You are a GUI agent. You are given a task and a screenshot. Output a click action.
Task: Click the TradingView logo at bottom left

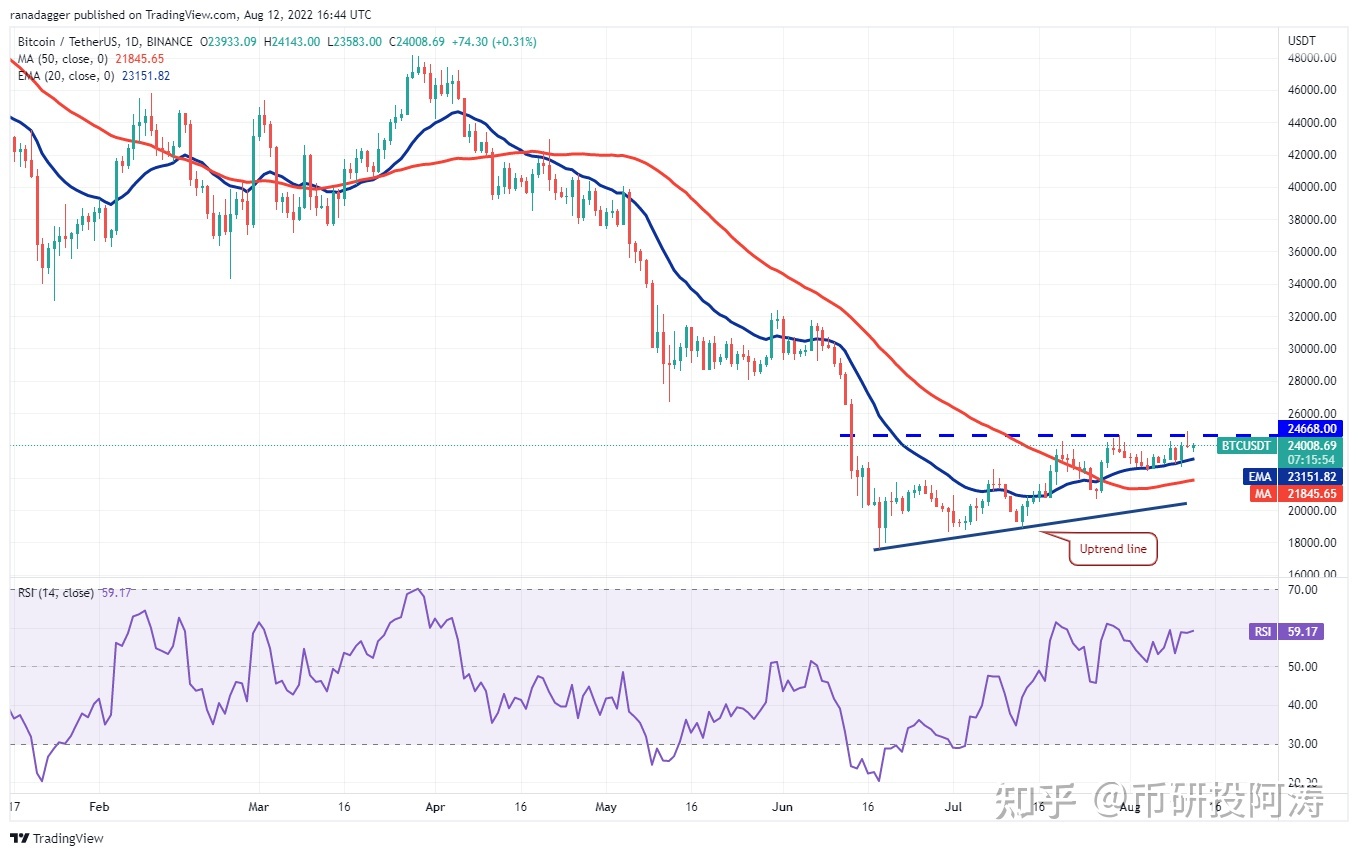(18, 838)
